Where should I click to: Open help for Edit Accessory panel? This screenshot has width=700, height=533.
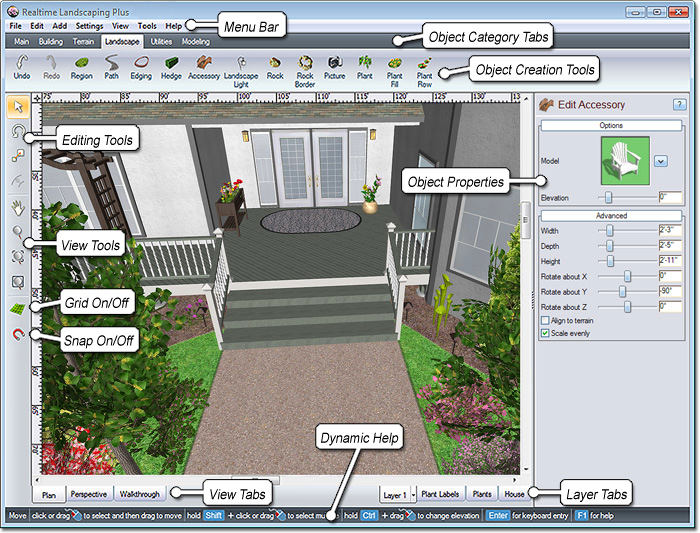click(679, 104)
